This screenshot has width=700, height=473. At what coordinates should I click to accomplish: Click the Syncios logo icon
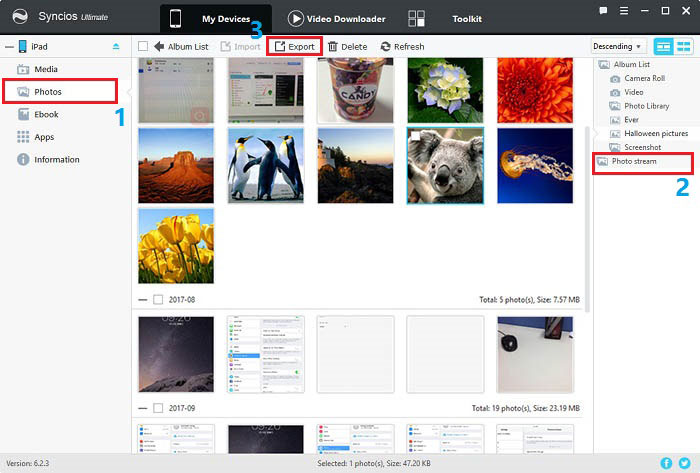click(20, 17)
